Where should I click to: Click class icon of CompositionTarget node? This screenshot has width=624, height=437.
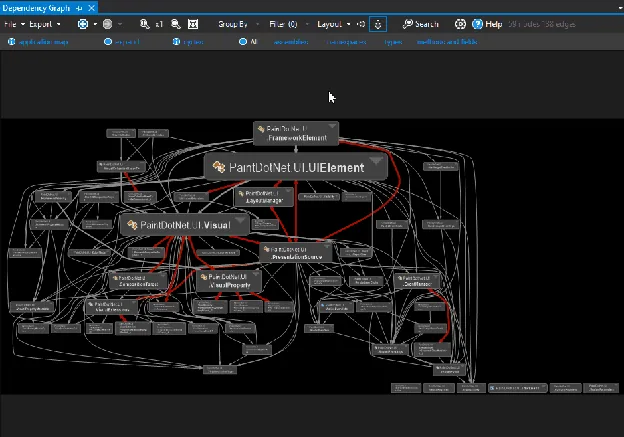click(115, 277)
